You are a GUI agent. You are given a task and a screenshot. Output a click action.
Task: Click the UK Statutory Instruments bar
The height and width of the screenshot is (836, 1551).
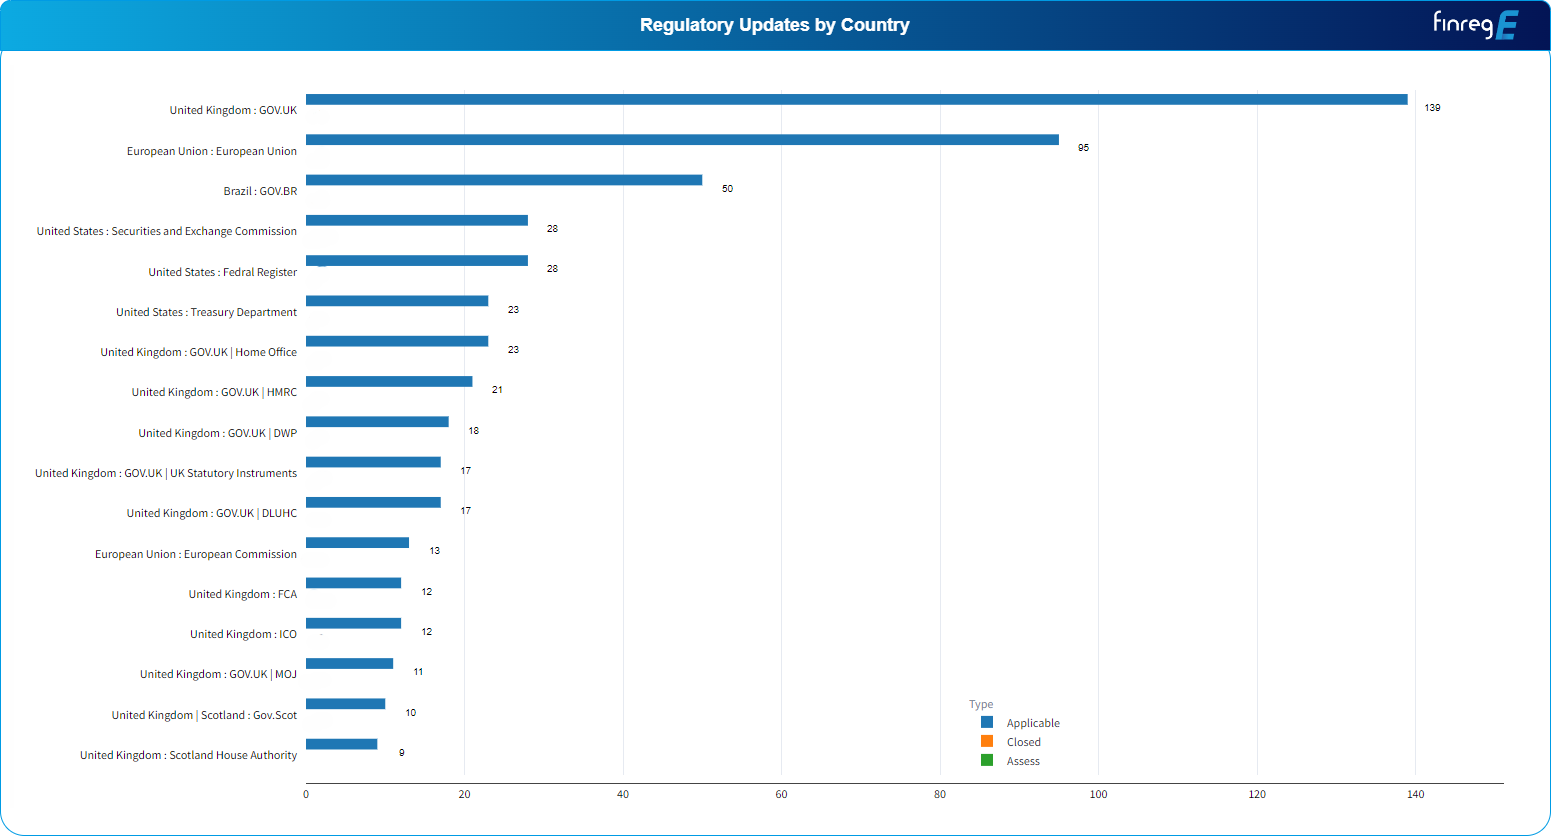click(x=373, y=462)
